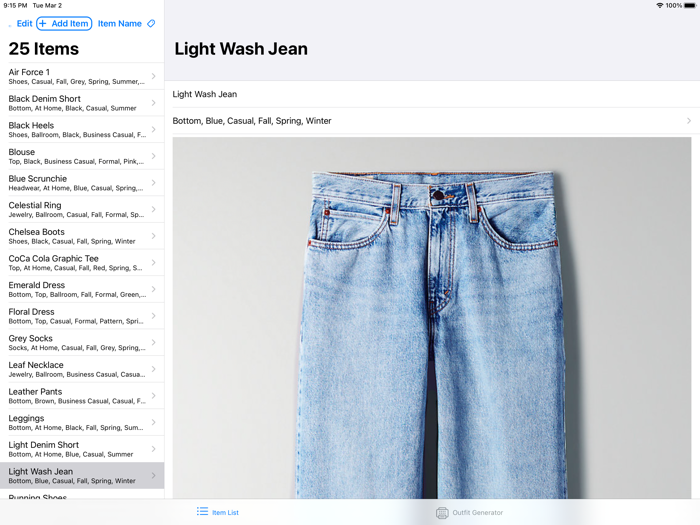This screenshot has width=700, height=525.
Task: Select Leggings item
Action: 82,422
